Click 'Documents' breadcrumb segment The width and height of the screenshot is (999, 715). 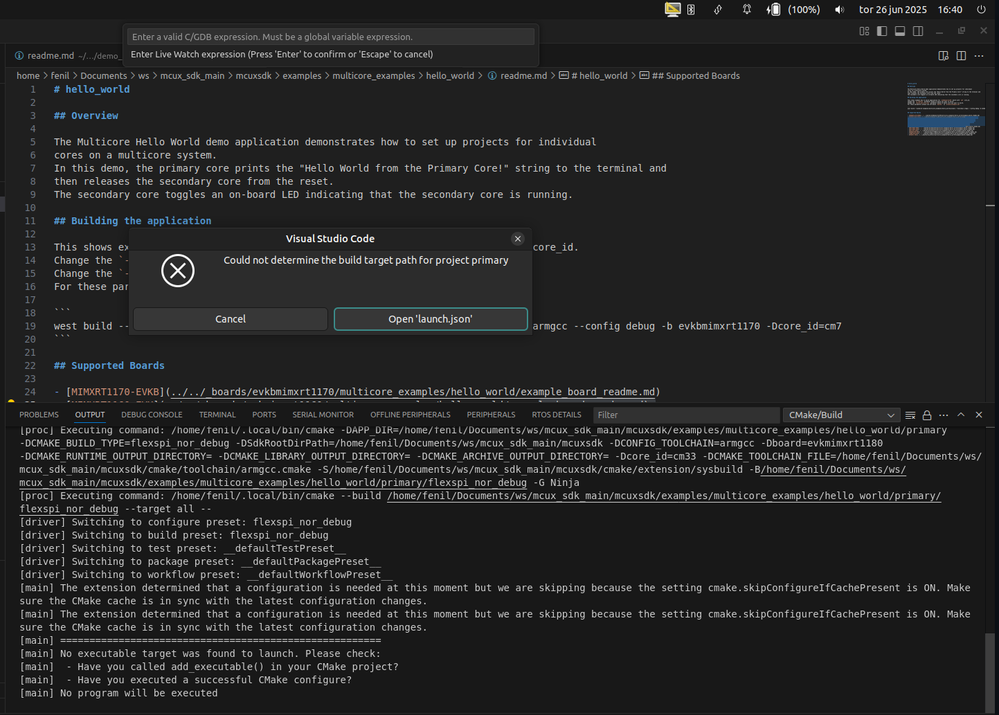(104, 76)
